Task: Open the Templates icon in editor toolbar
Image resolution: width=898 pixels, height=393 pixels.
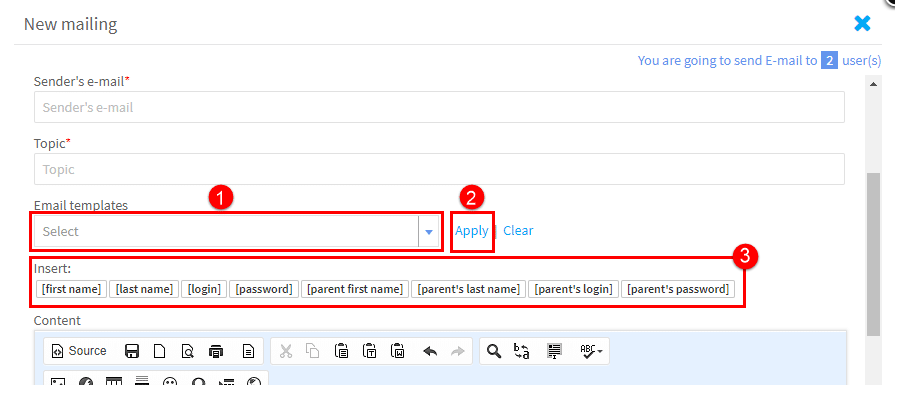Action: (x=248, y=351)
